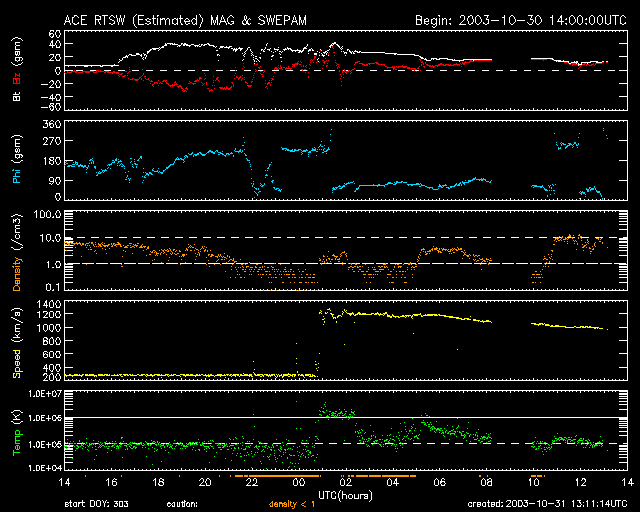The image size is (640, 512).
Task: Click the '90' tick on the Phi axis
Action: (55, 181)
